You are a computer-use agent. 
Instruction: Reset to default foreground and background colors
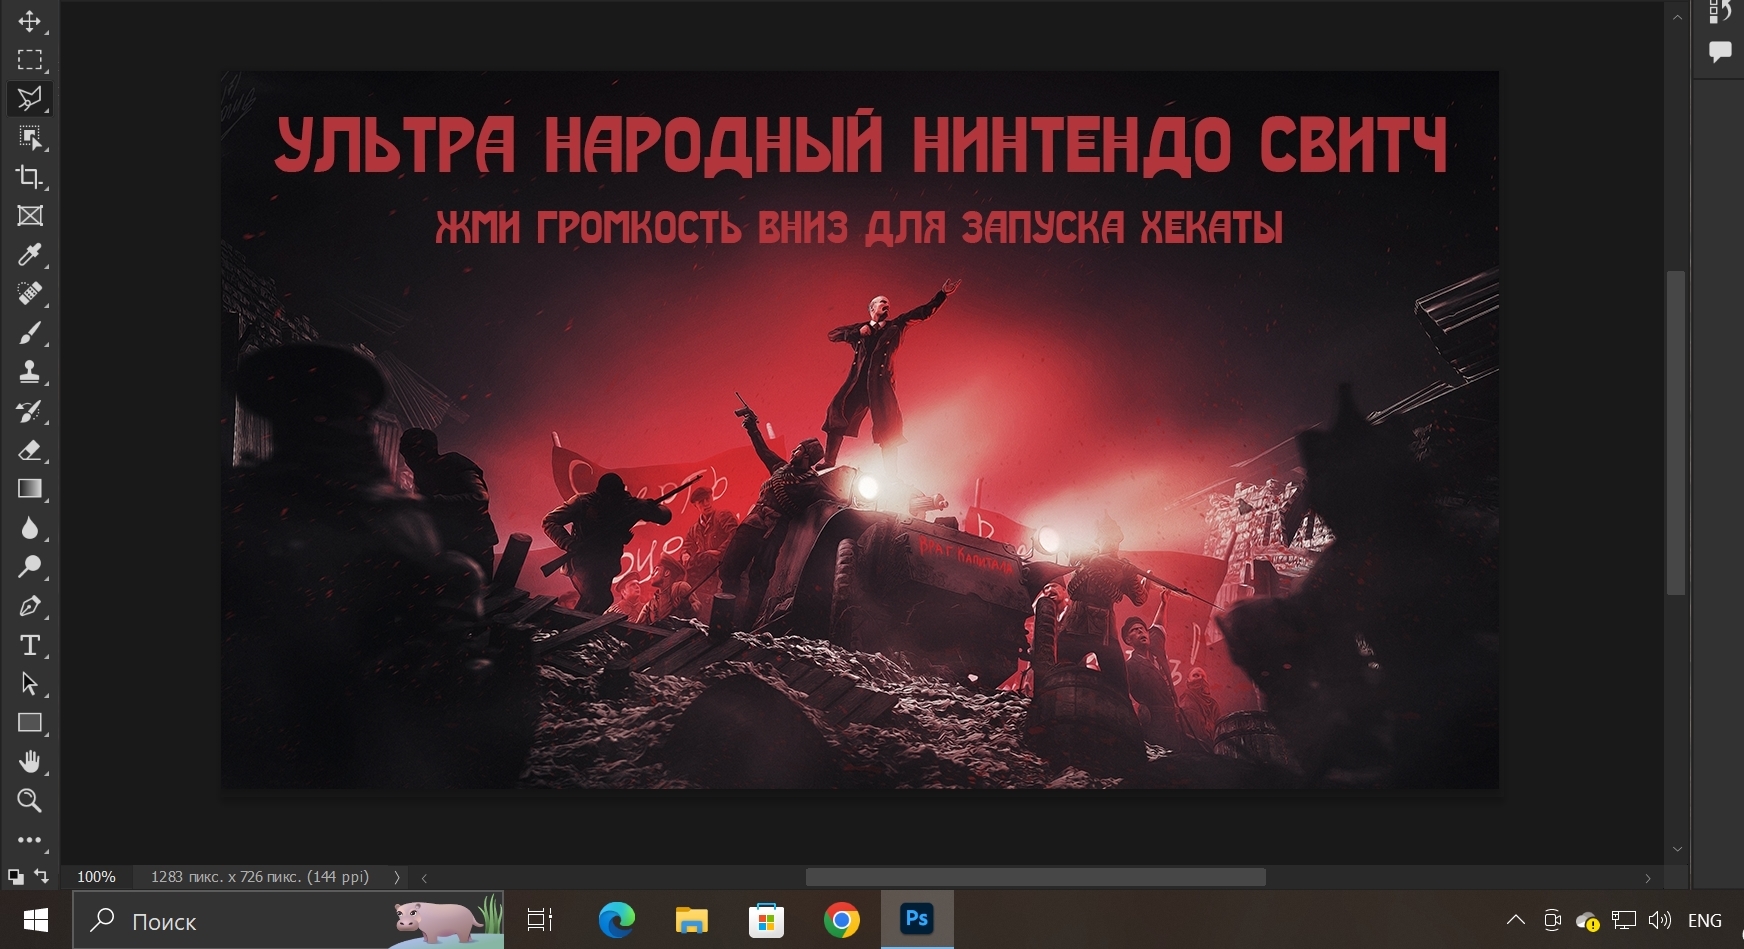coord(15,877)
